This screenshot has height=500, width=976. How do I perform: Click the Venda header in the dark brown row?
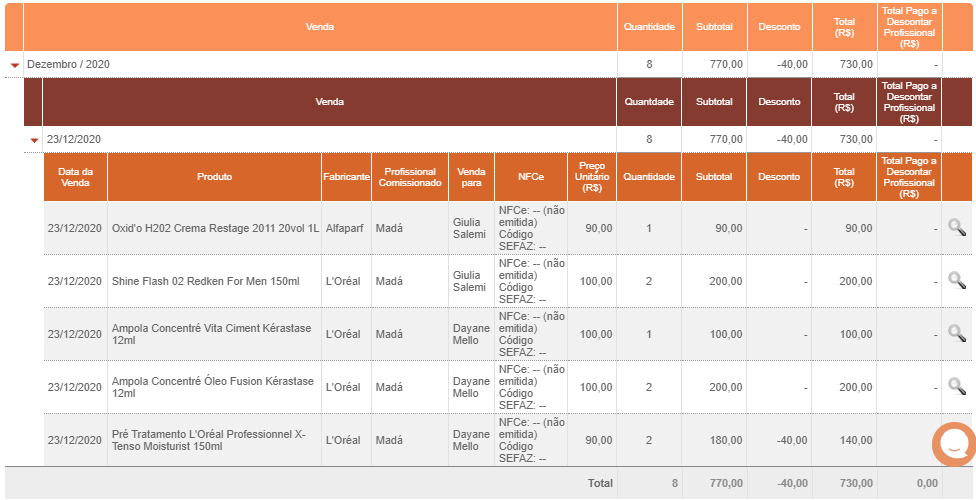pyautogui.click(x=329, y=101)
